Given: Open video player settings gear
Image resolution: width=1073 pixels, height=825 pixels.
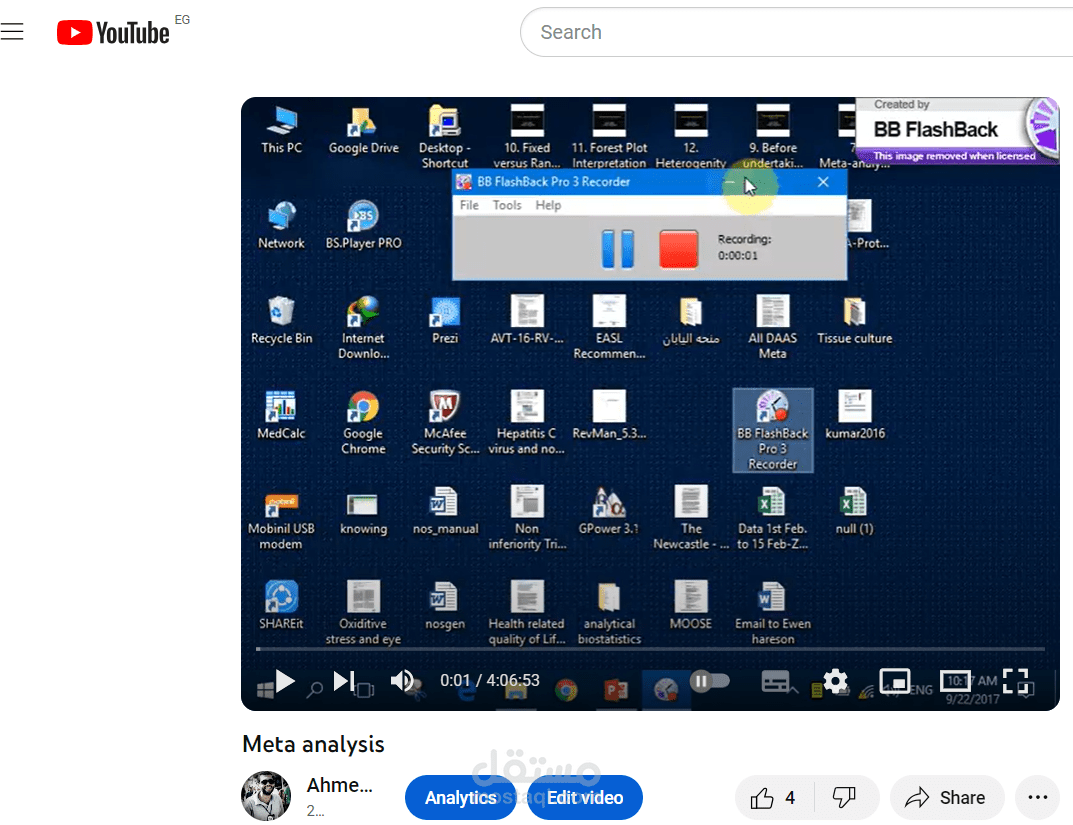Looking at the screenshot, I should [835, 681].
